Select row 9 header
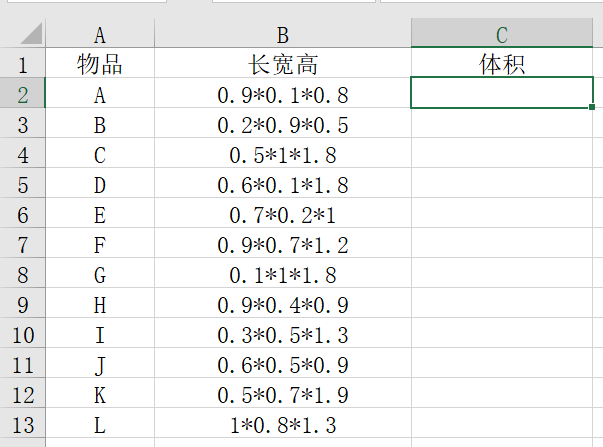 [23, 303]
